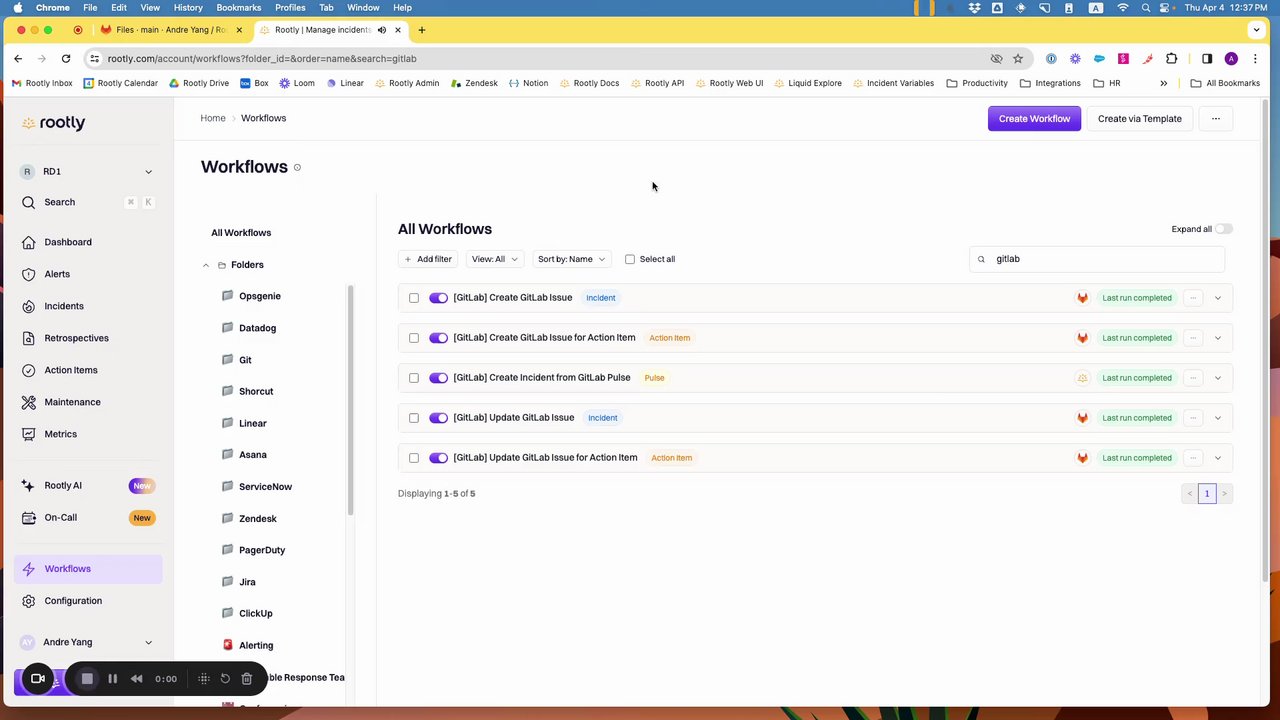Click the GitLab icon on the Create GitLab Issue row
1280x720 pixels.
coord(1082,298)
